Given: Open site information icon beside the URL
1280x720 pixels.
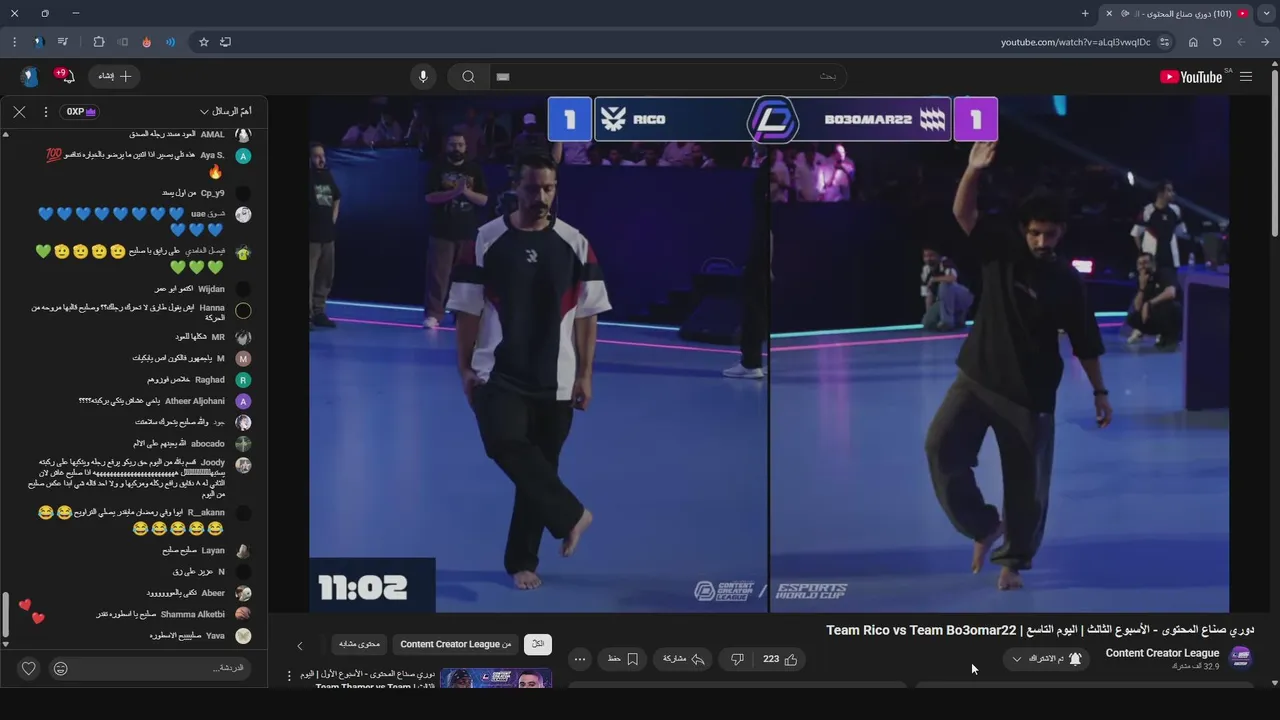Looking at the screenshot, I should pos(1165,42).
